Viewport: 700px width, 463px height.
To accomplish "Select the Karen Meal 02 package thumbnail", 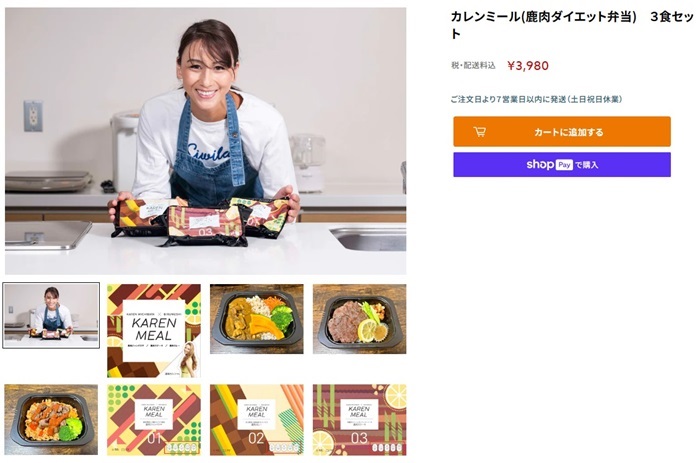I will [x=257, y=420].
